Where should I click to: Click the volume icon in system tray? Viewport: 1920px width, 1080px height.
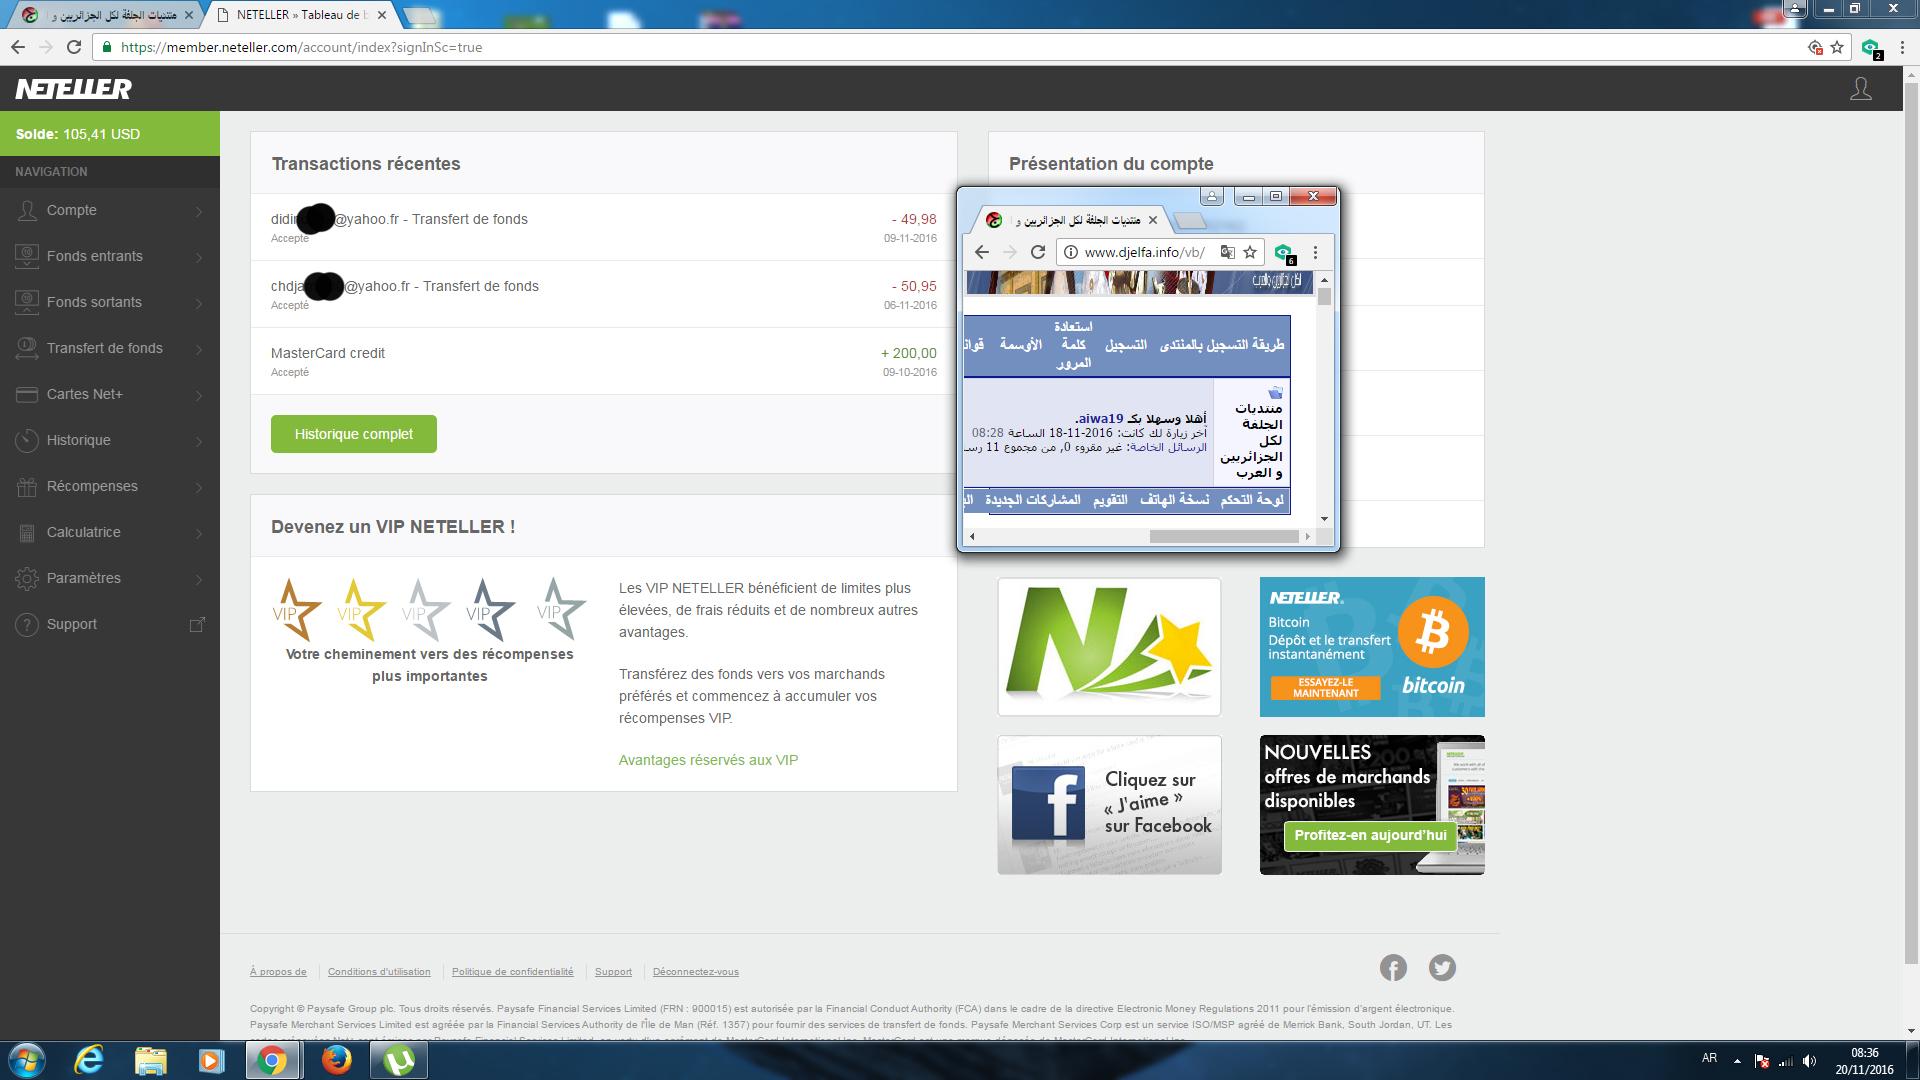pyautogui.click(x=1810, y=1061)
